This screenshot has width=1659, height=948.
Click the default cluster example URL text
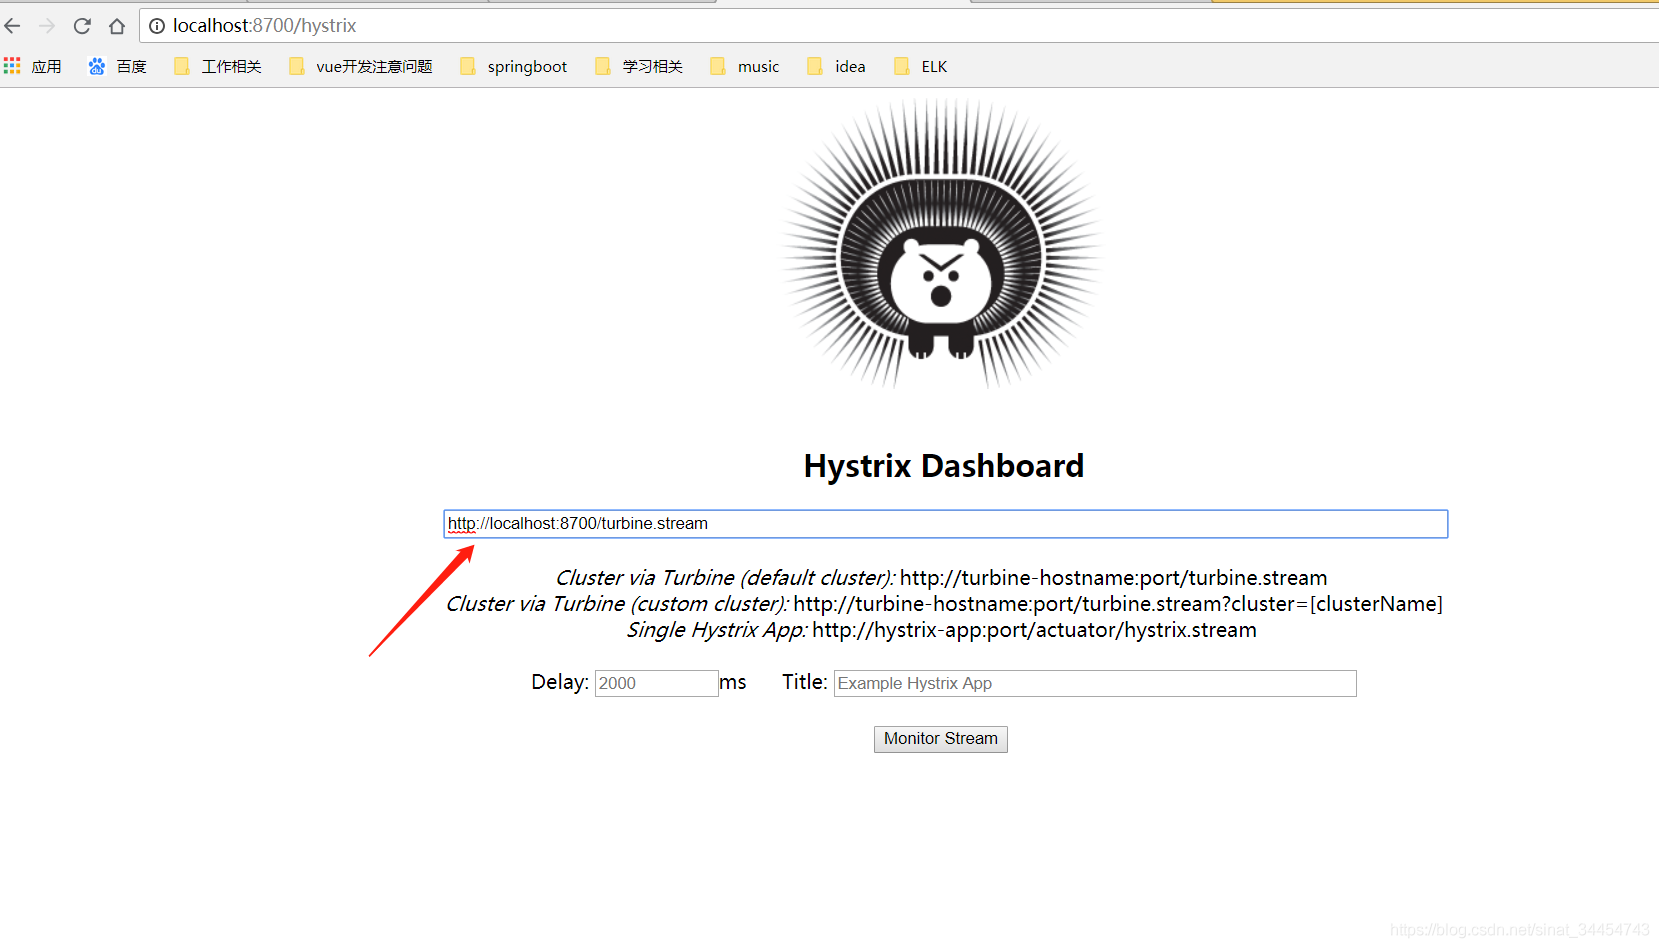tap(1113, 578)
